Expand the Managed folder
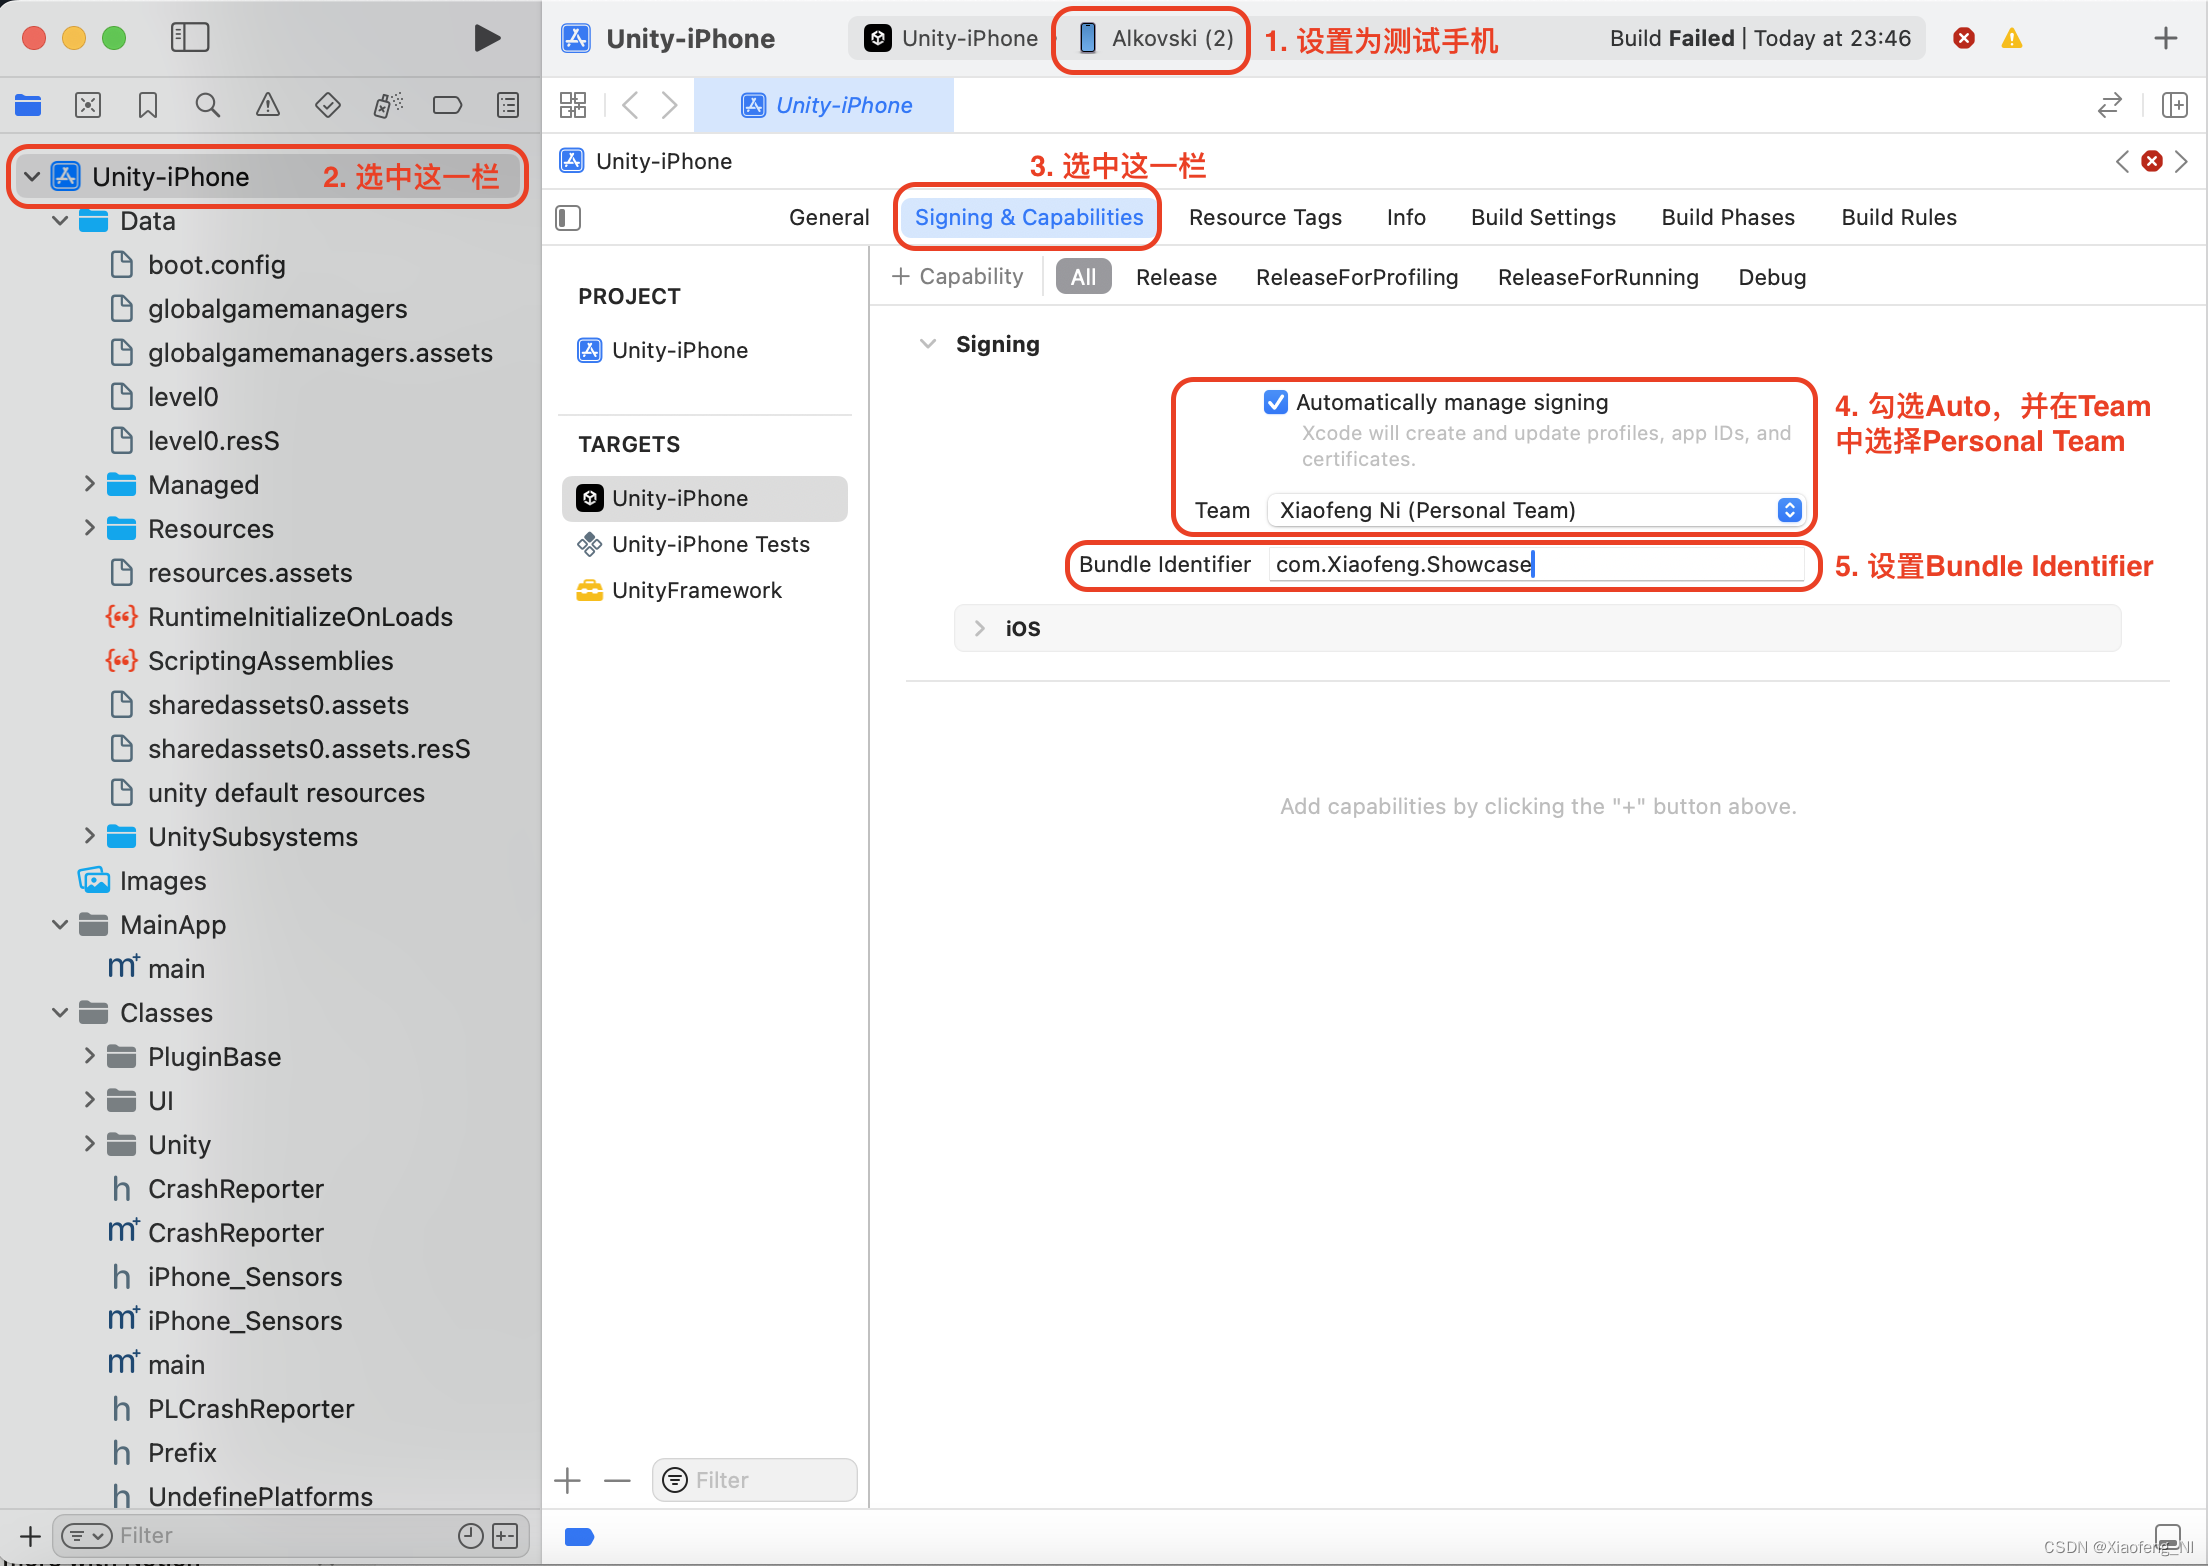This screenshot has height=1566, width=2208. point(89,485)
